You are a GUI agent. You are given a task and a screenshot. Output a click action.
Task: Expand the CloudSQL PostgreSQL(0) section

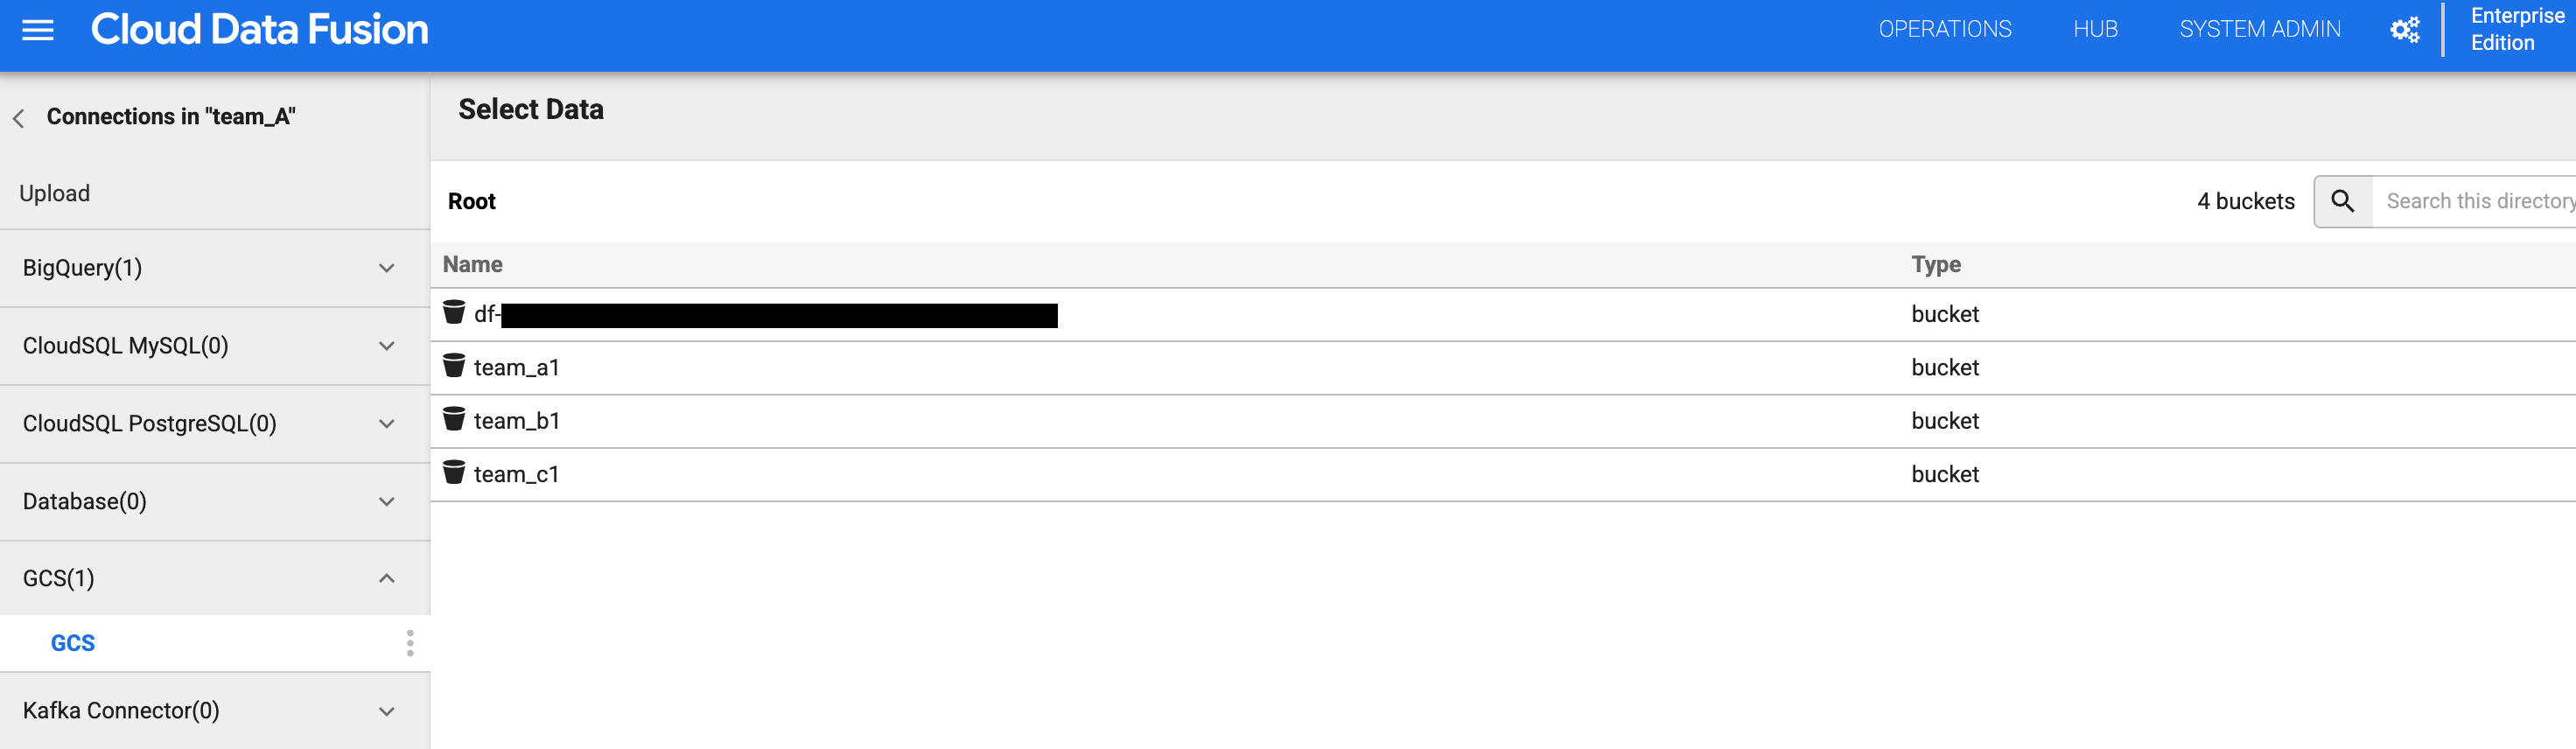(387, 424)
